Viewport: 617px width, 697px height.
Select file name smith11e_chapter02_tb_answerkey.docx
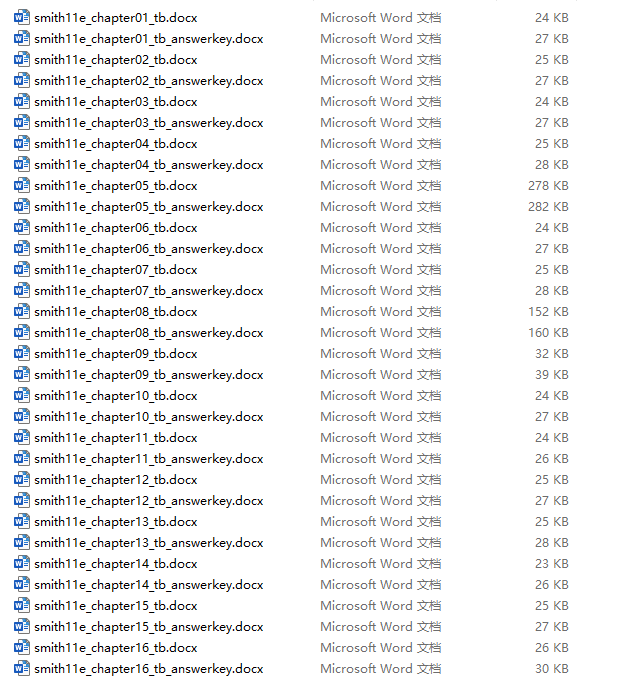tap(148, 81)
